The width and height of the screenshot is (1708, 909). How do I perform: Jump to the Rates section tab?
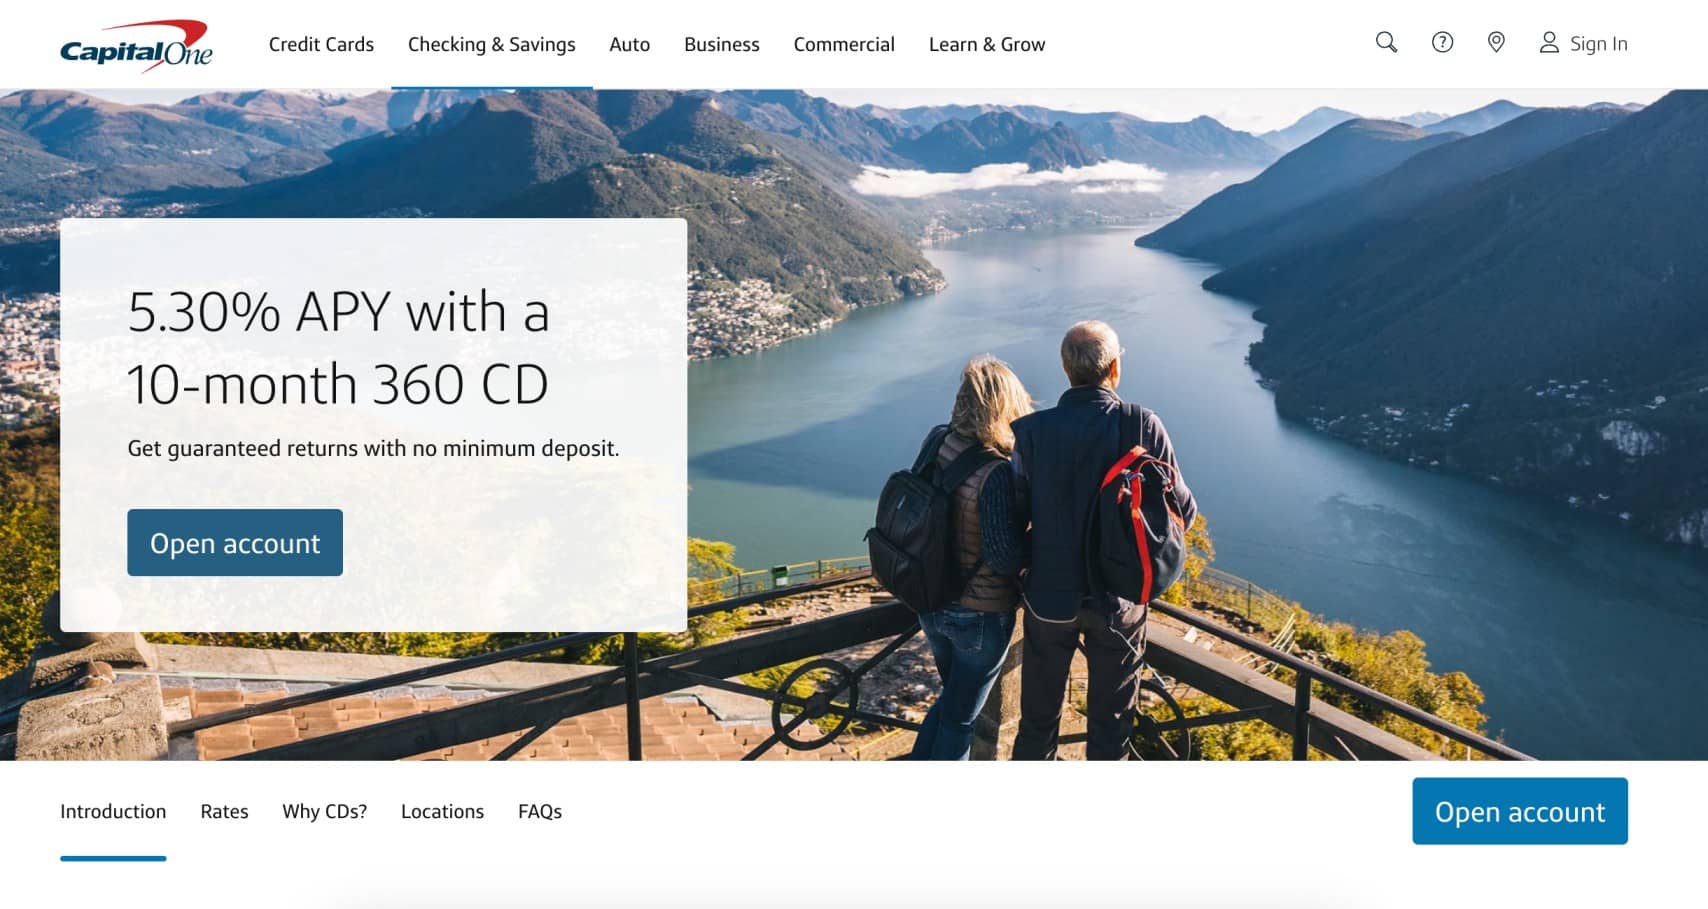point(224,811)
